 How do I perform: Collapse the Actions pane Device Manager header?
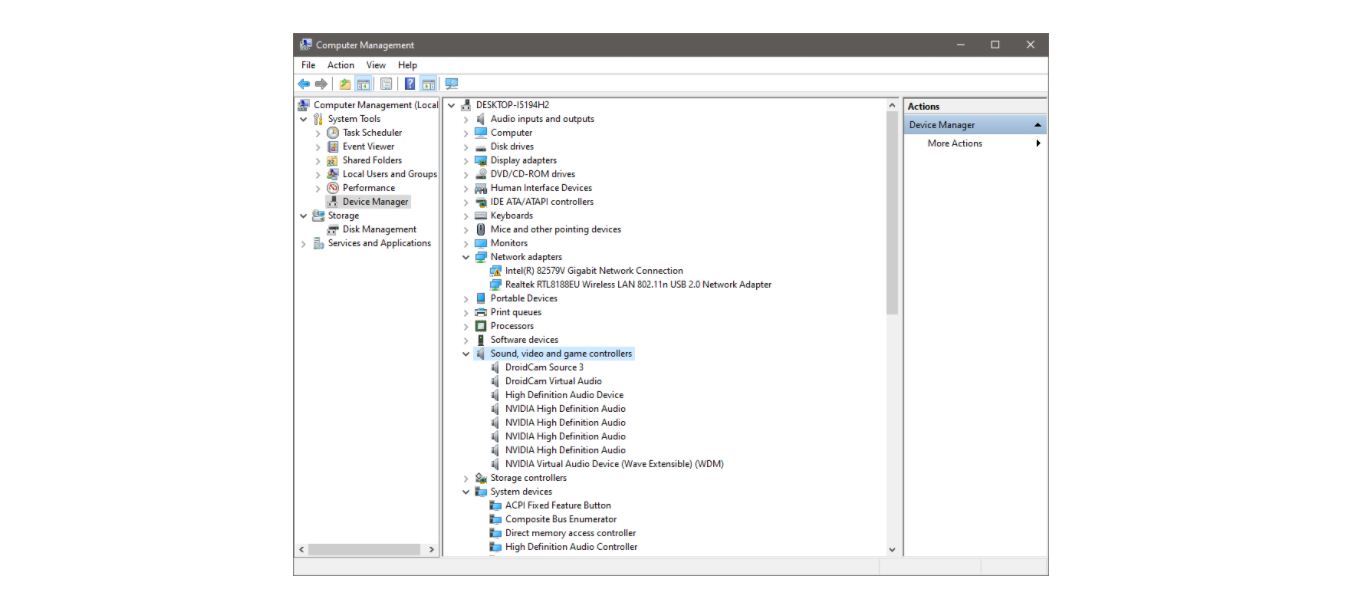click(x=1040, y=123)
